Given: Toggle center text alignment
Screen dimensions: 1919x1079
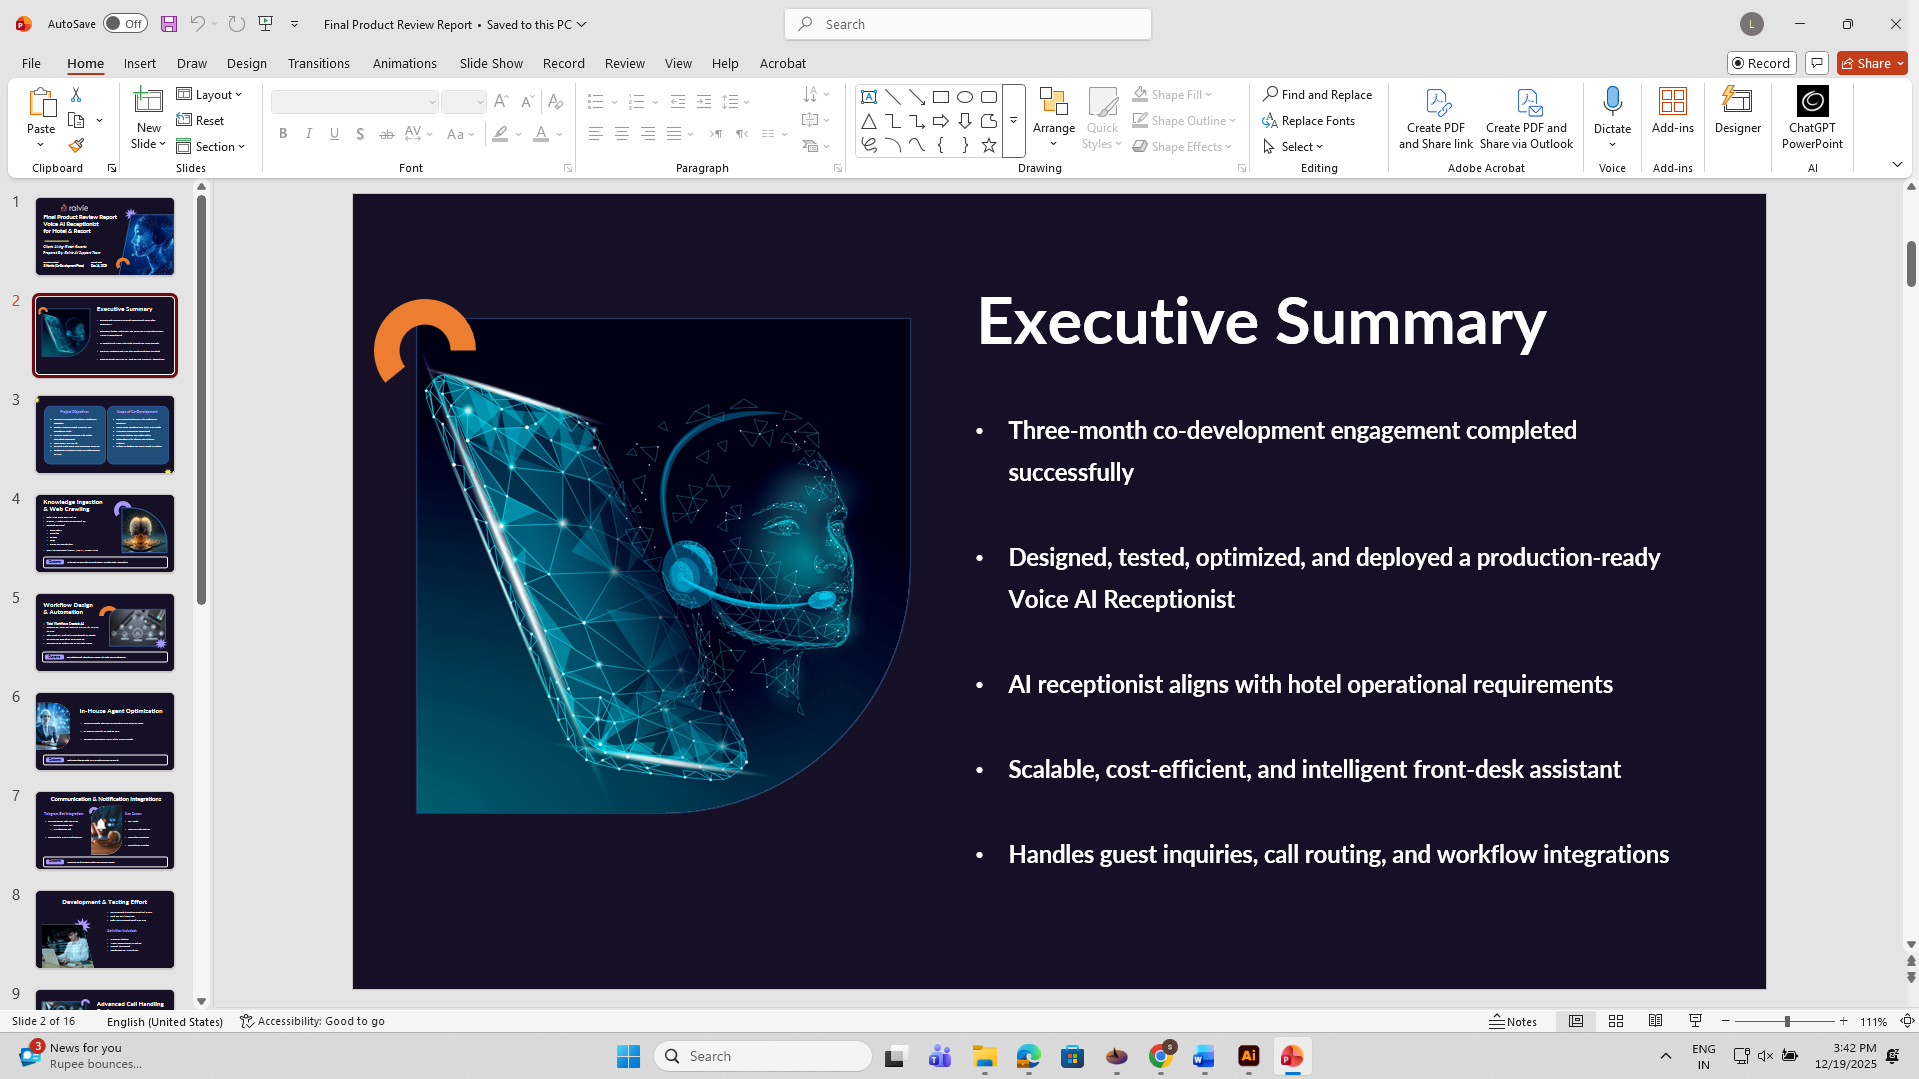Looking at the screenshot, I should (622, 134).
